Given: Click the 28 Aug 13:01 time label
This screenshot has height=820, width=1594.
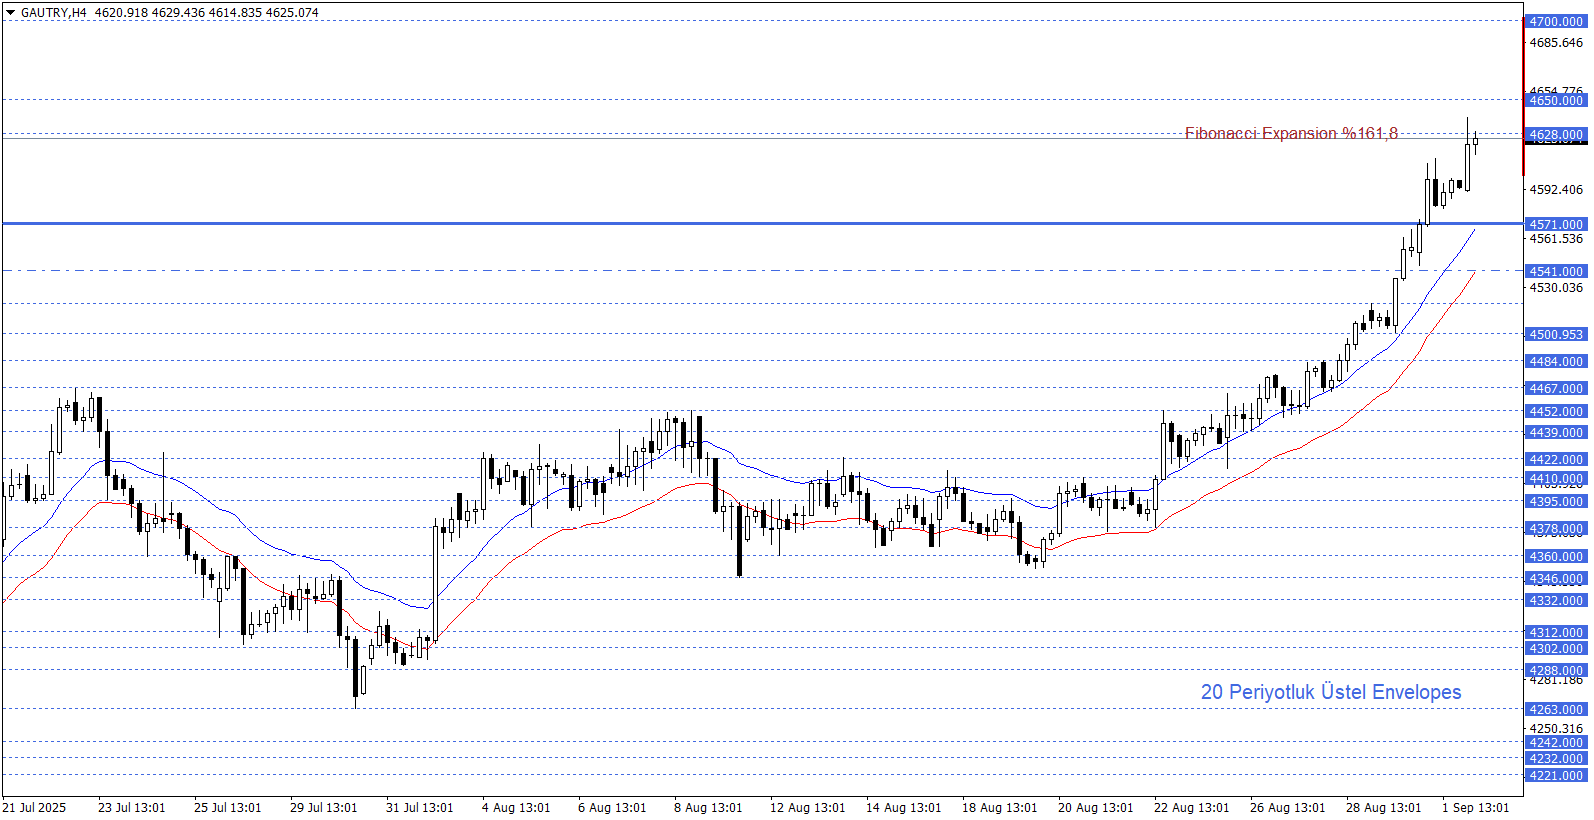Looking at the screenshot, I should point(1384,808).
